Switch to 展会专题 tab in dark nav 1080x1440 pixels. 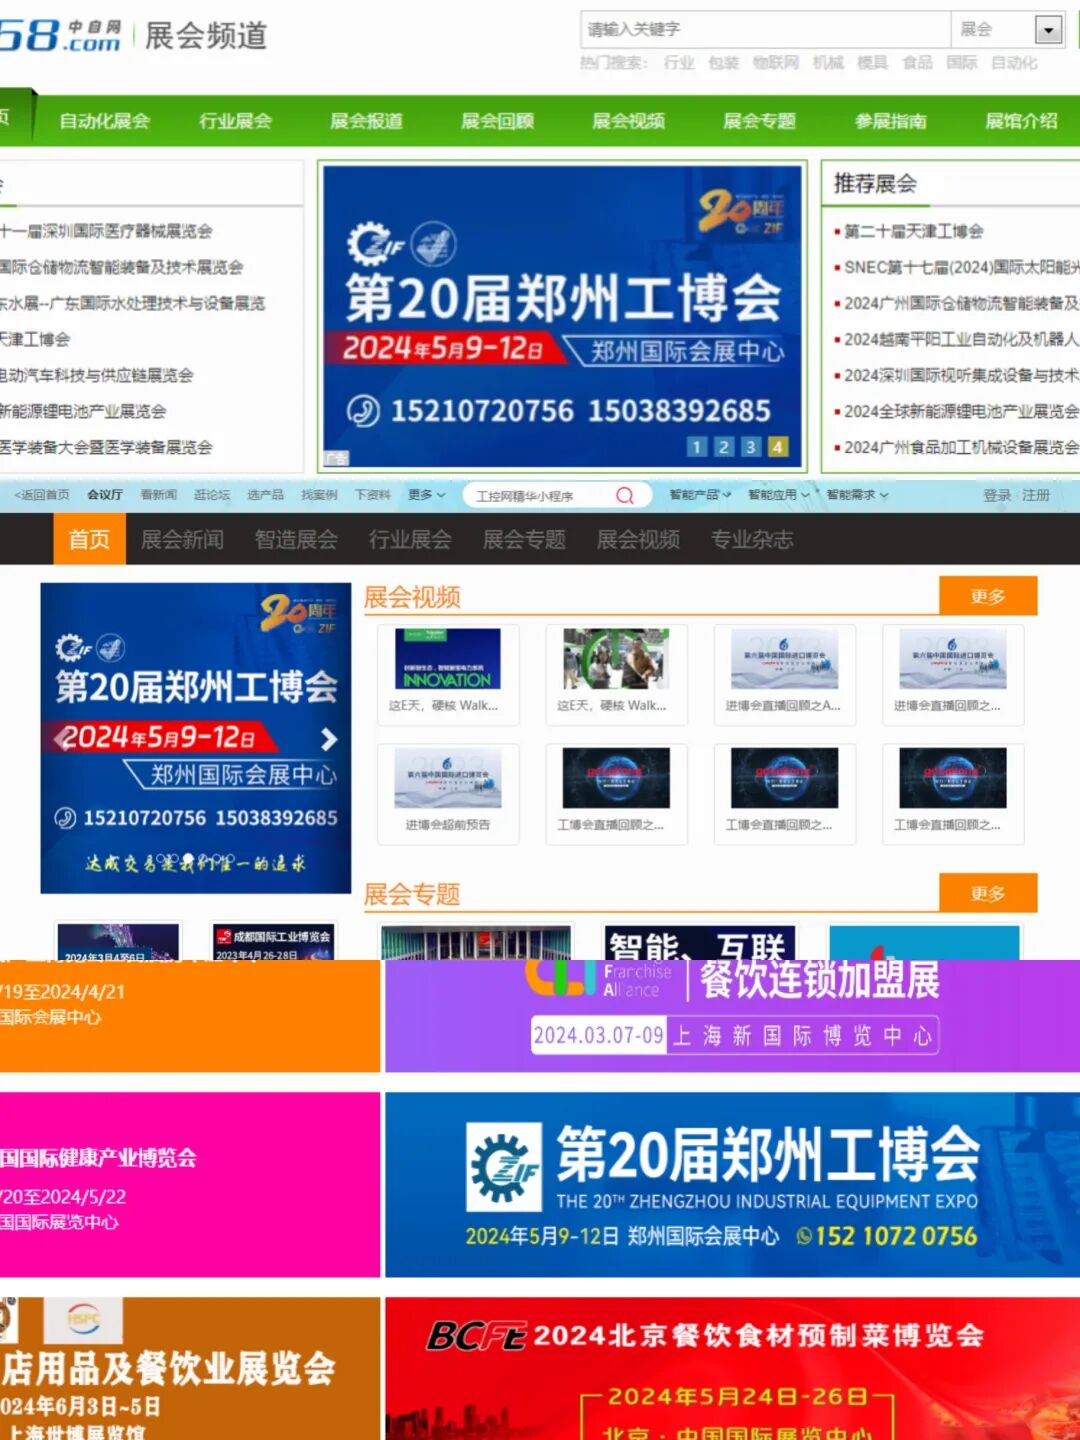tap(524, 540)
